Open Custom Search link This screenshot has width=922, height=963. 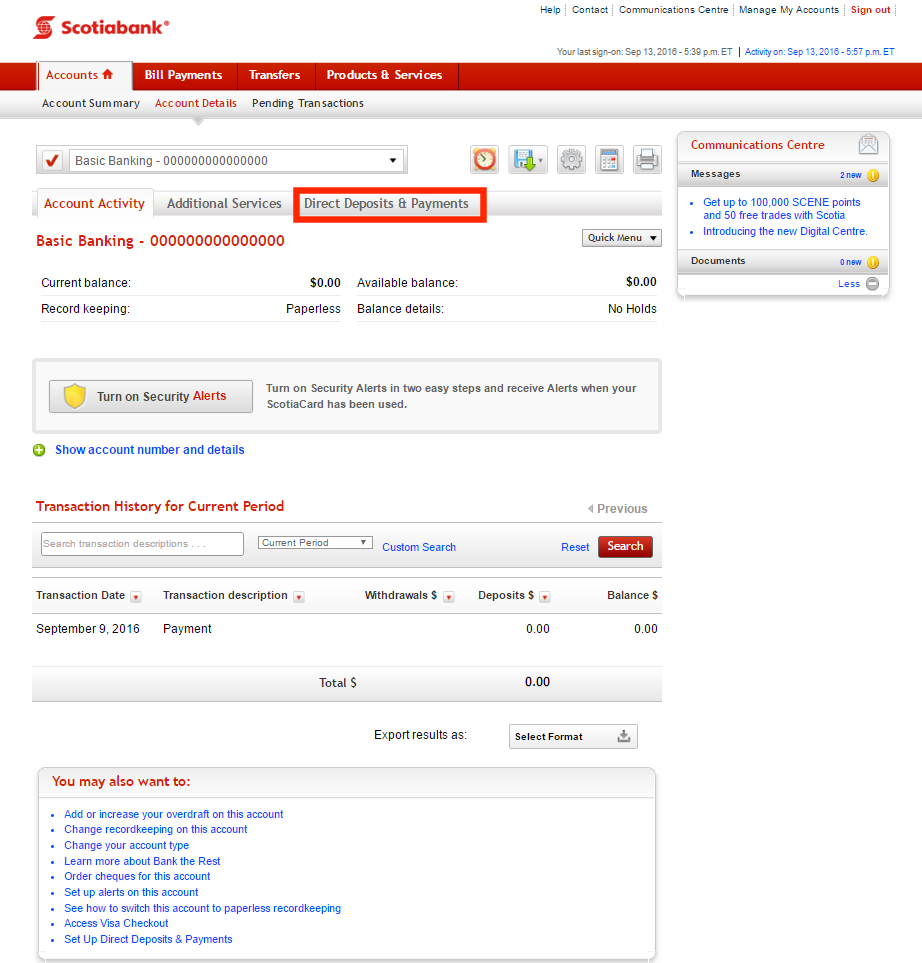click(419, 547)
